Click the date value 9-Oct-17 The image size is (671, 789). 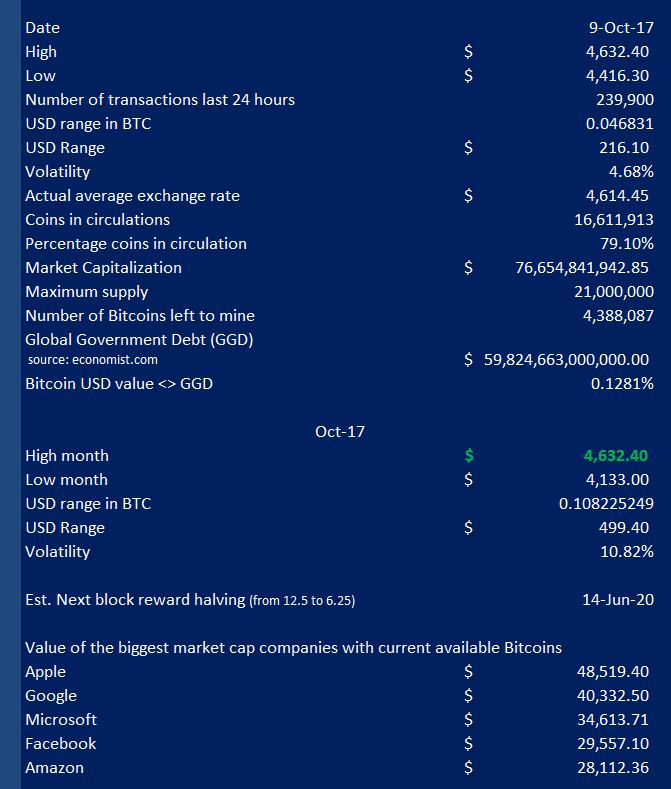pos(627,28)
